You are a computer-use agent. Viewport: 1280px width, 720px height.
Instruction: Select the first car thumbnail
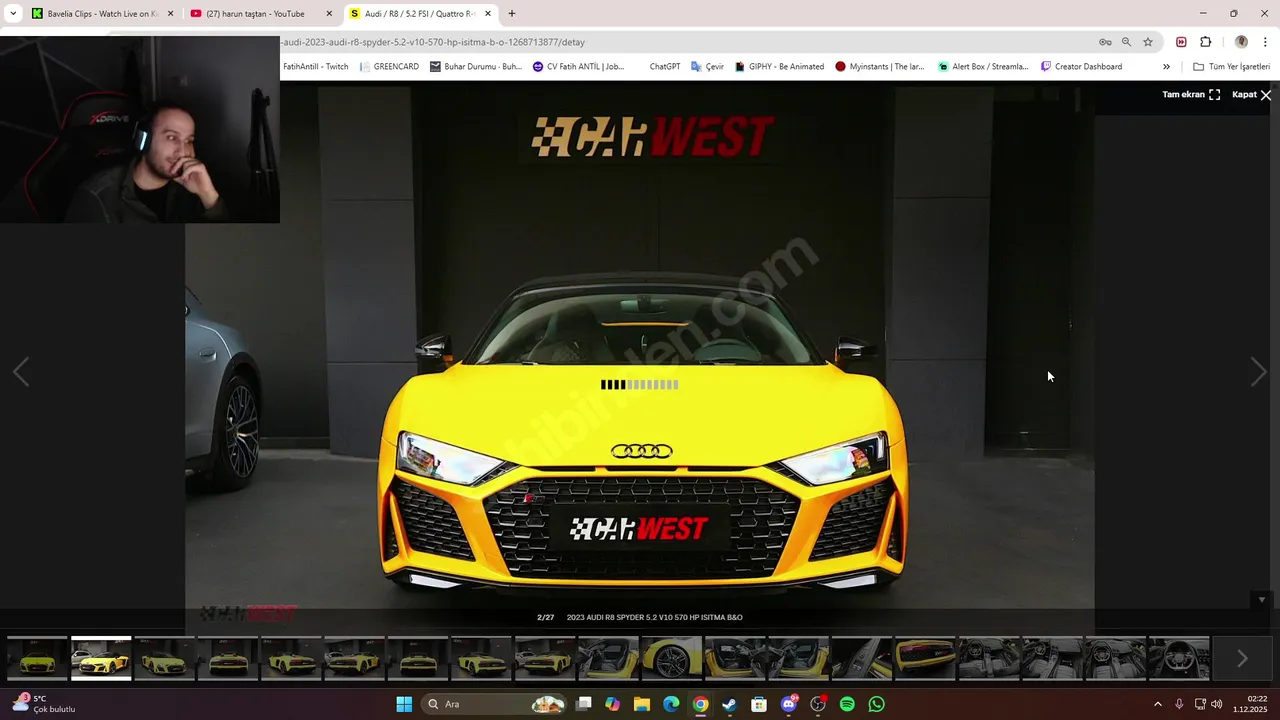37,658
